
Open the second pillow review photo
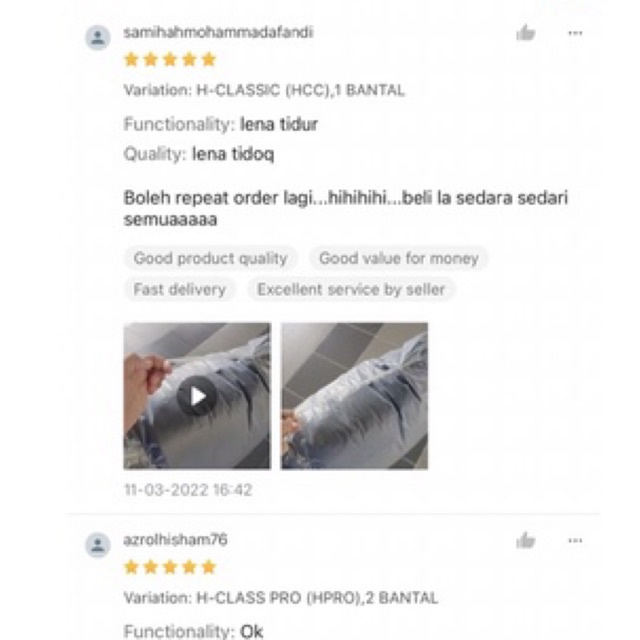(354, 396)
